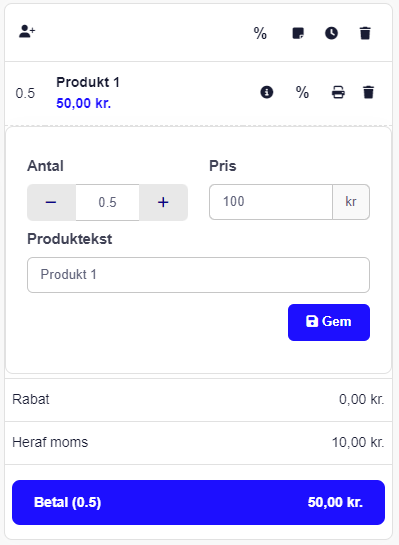Save changes with the Gem button
This screenshot has height=545, width=399.
click(x=329, y=322)
